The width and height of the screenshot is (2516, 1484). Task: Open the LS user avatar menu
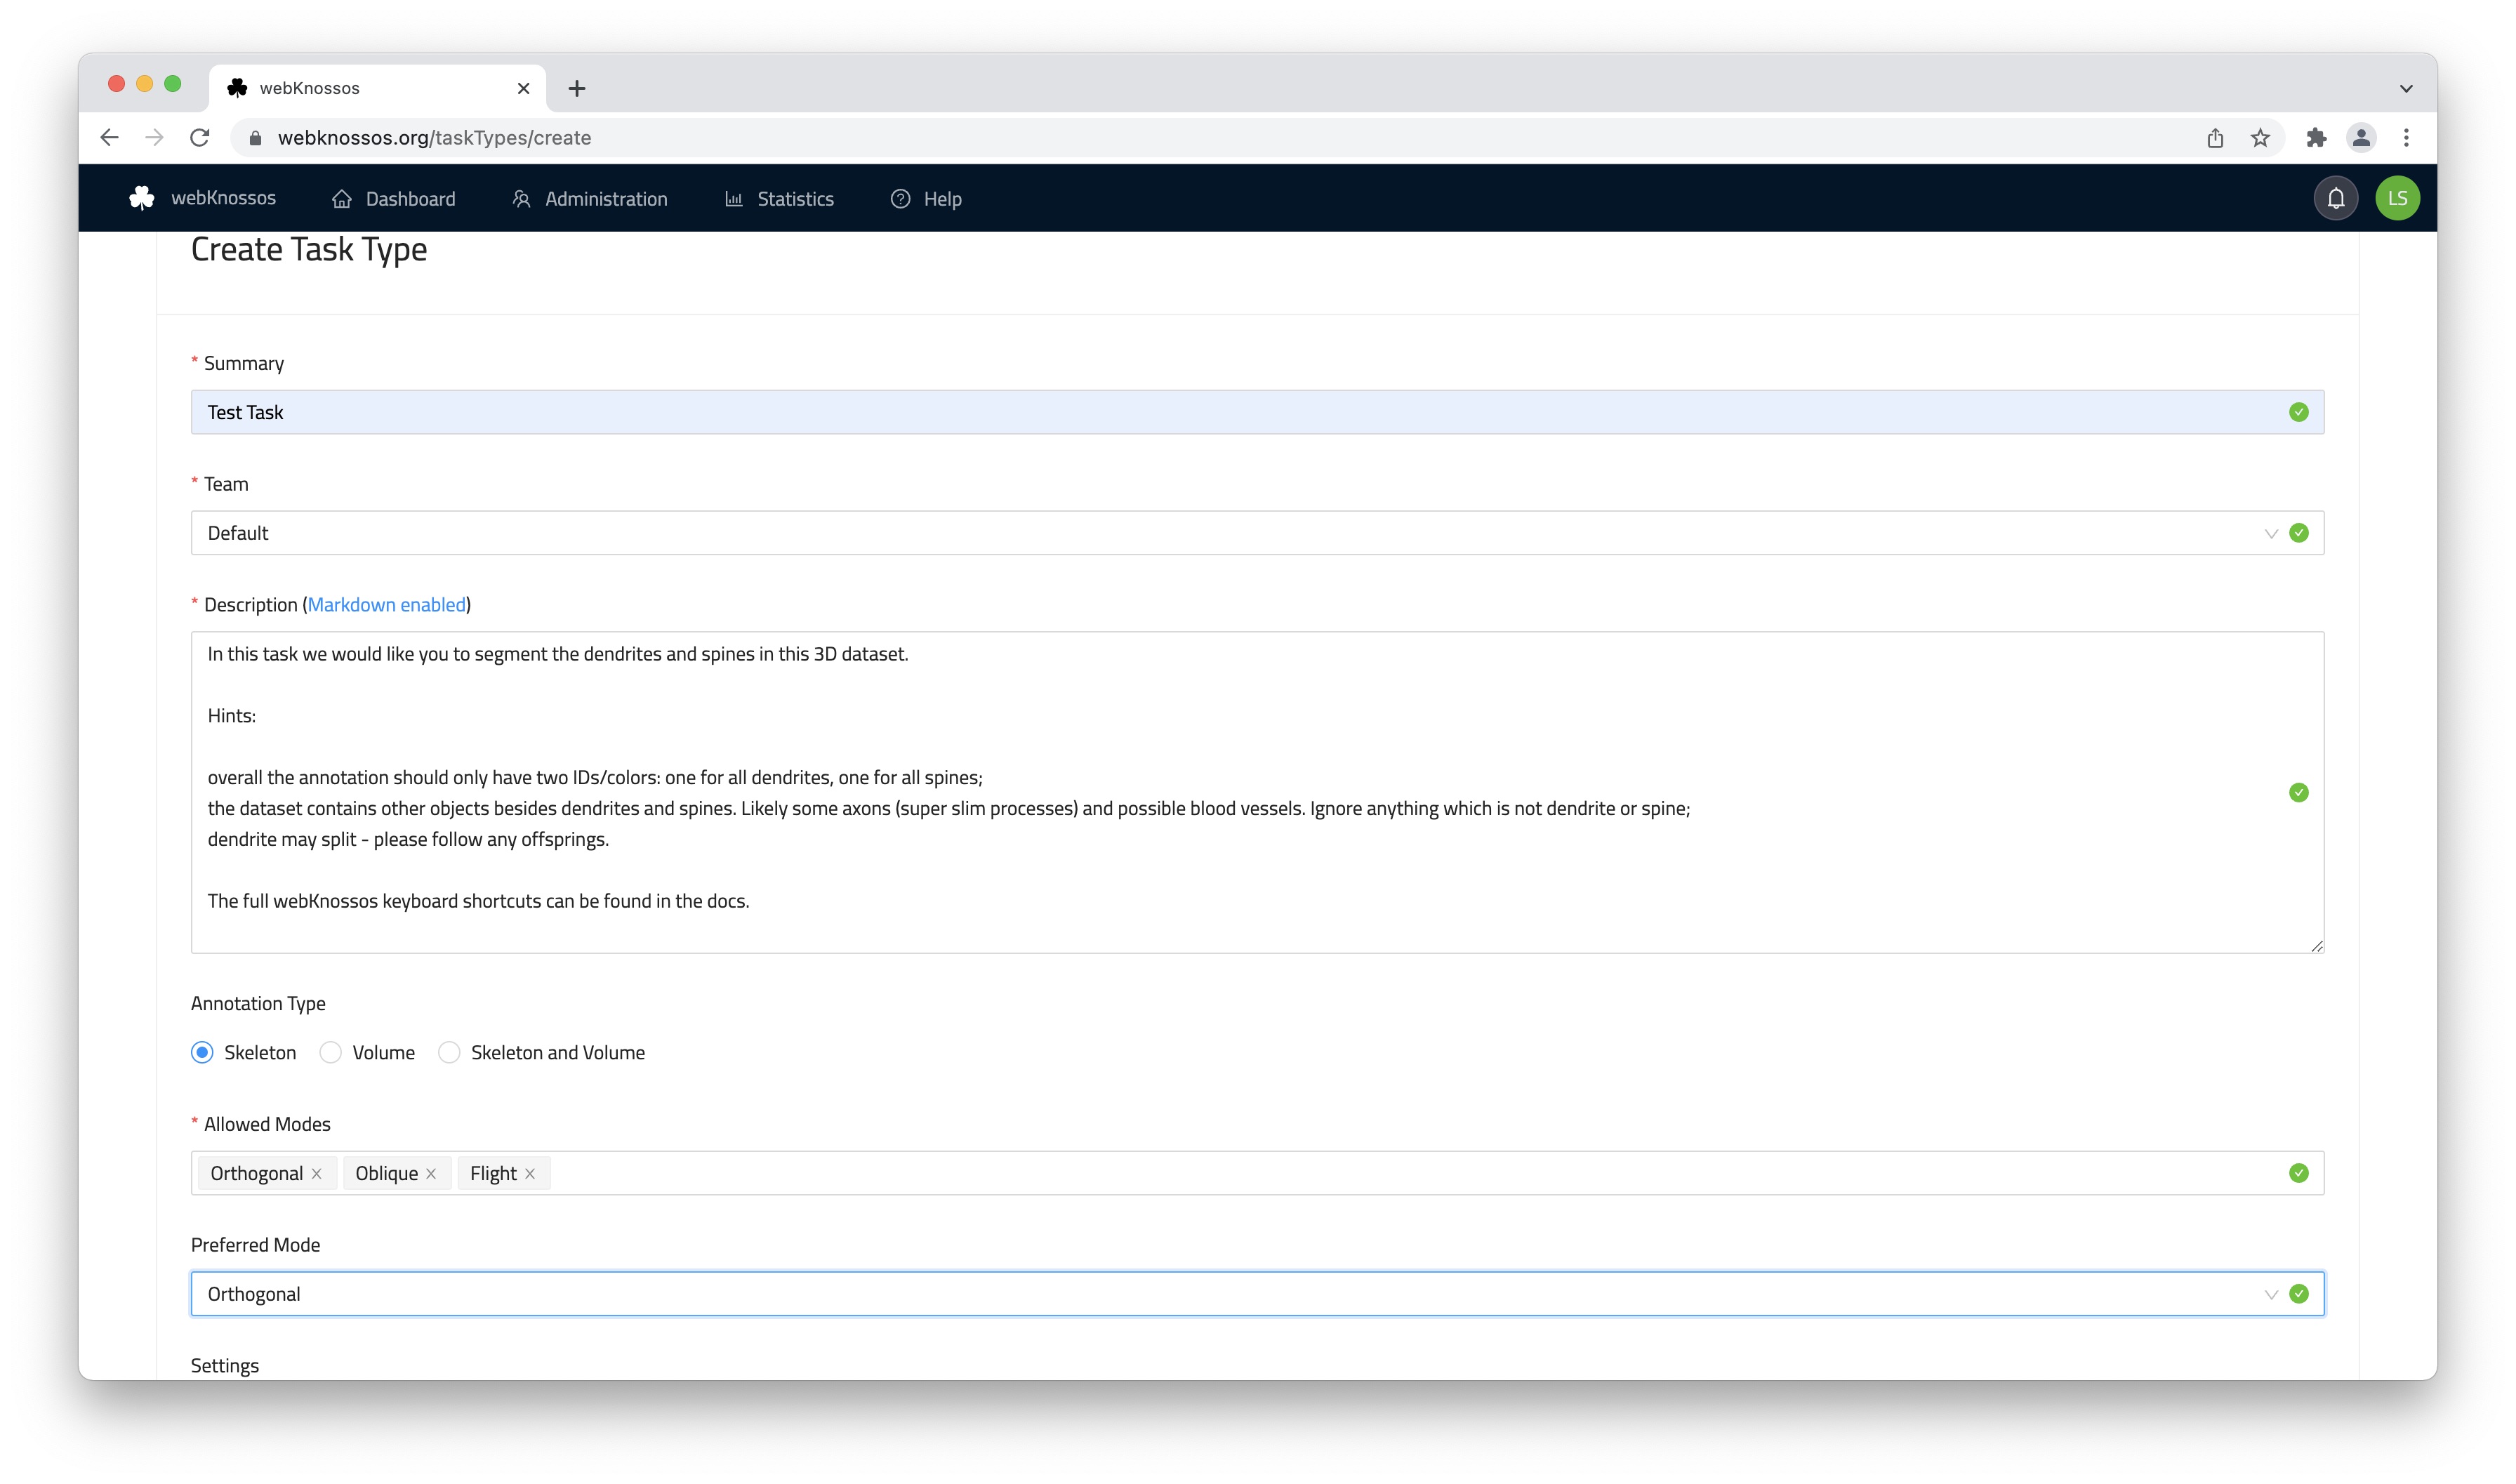(x=2398, y=198)
